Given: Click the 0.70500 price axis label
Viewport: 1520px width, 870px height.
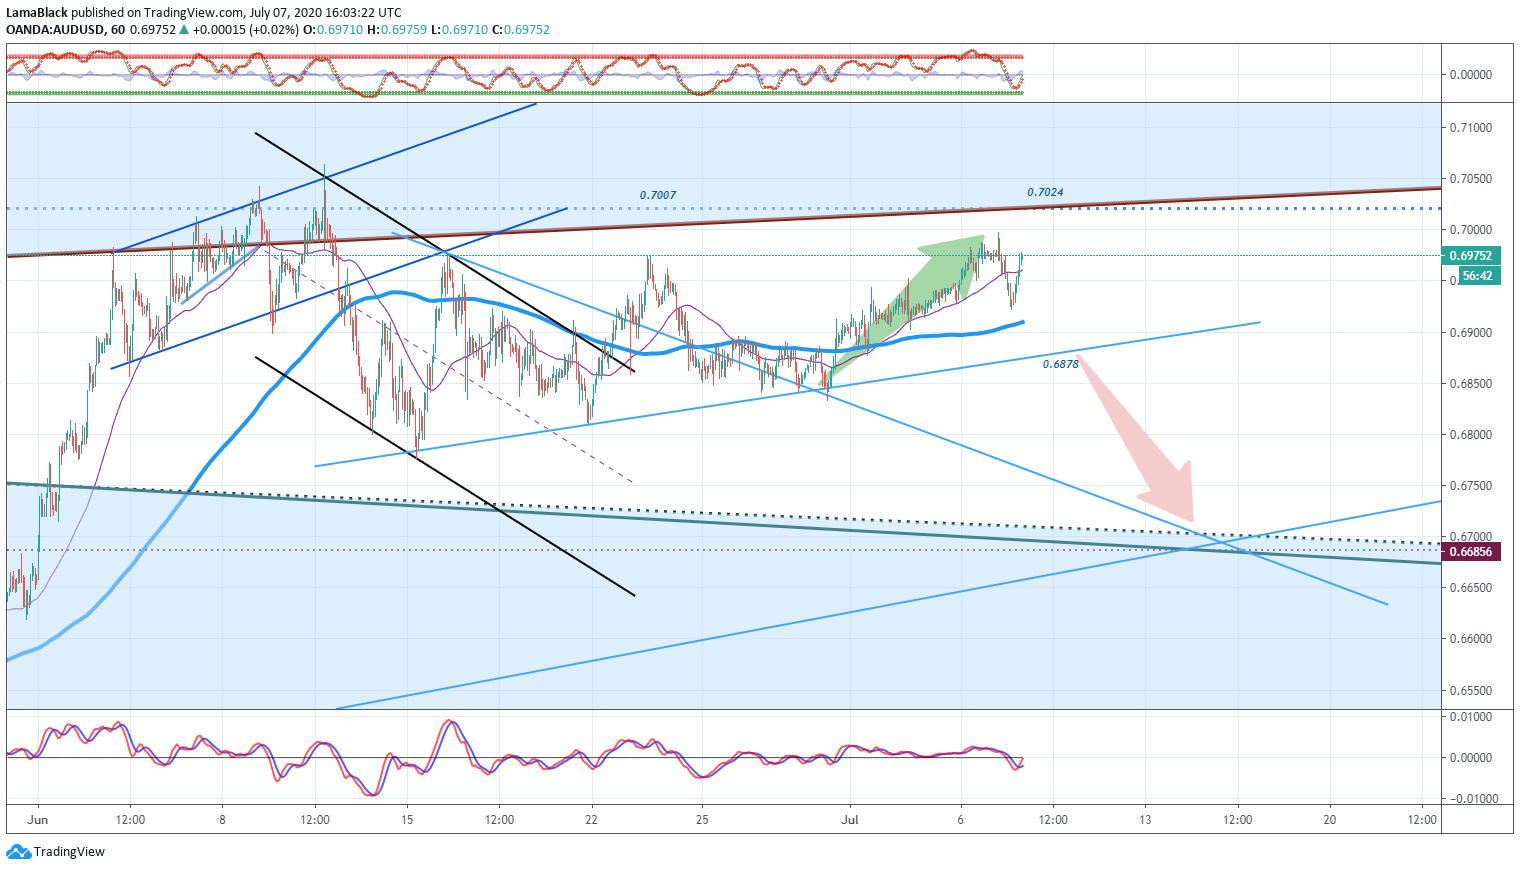Looking at the screenshot, I should (1470, 179).
